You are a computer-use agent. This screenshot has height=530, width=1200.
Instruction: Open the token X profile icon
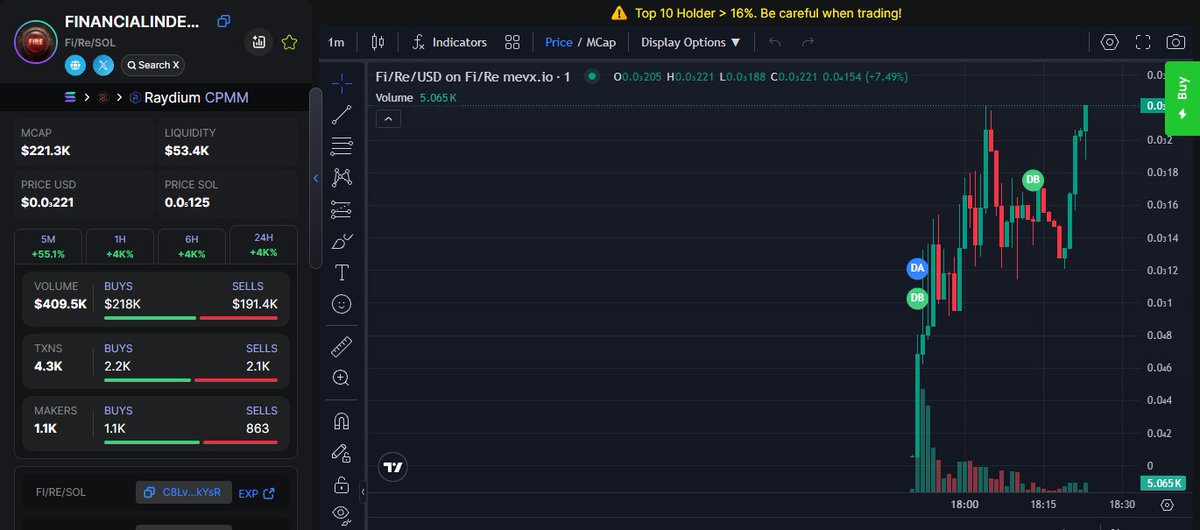point(103,65)
